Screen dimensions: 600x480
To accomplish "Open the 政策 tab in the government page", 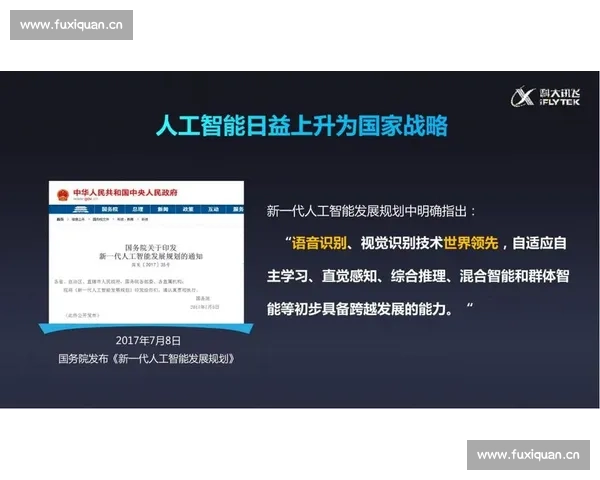I will coord(188,209).
